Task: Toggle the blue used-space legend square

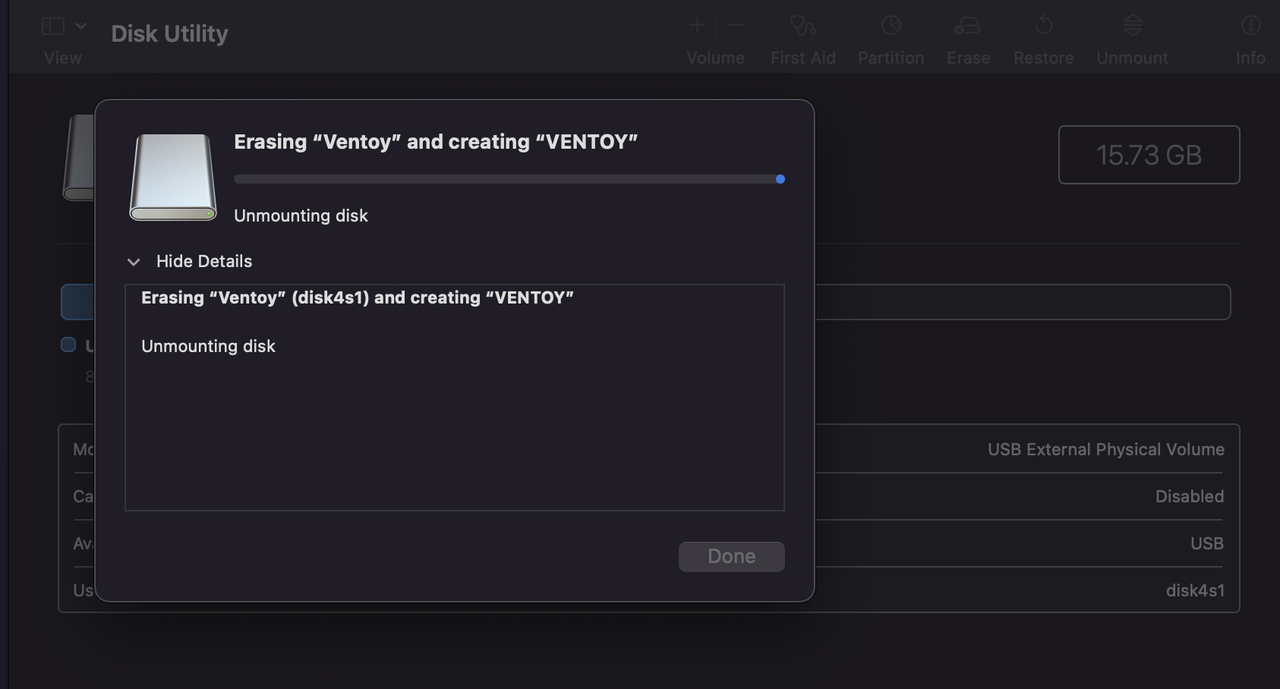Action: [68, 345]
